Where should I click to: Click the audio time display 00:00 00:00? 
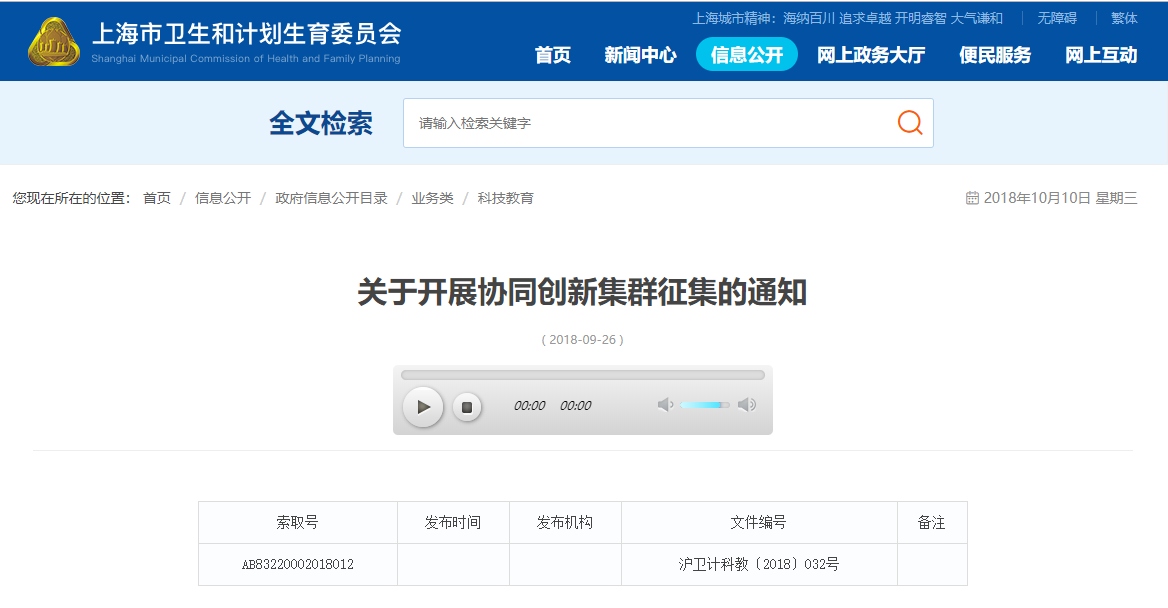click(552, 405)
